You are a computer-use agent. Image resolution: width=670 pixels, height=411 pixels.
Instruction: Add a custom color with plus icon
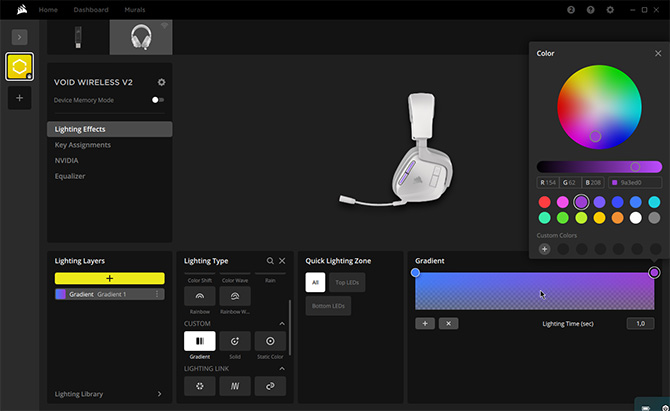pyautogui.click(x=544, y=249)
